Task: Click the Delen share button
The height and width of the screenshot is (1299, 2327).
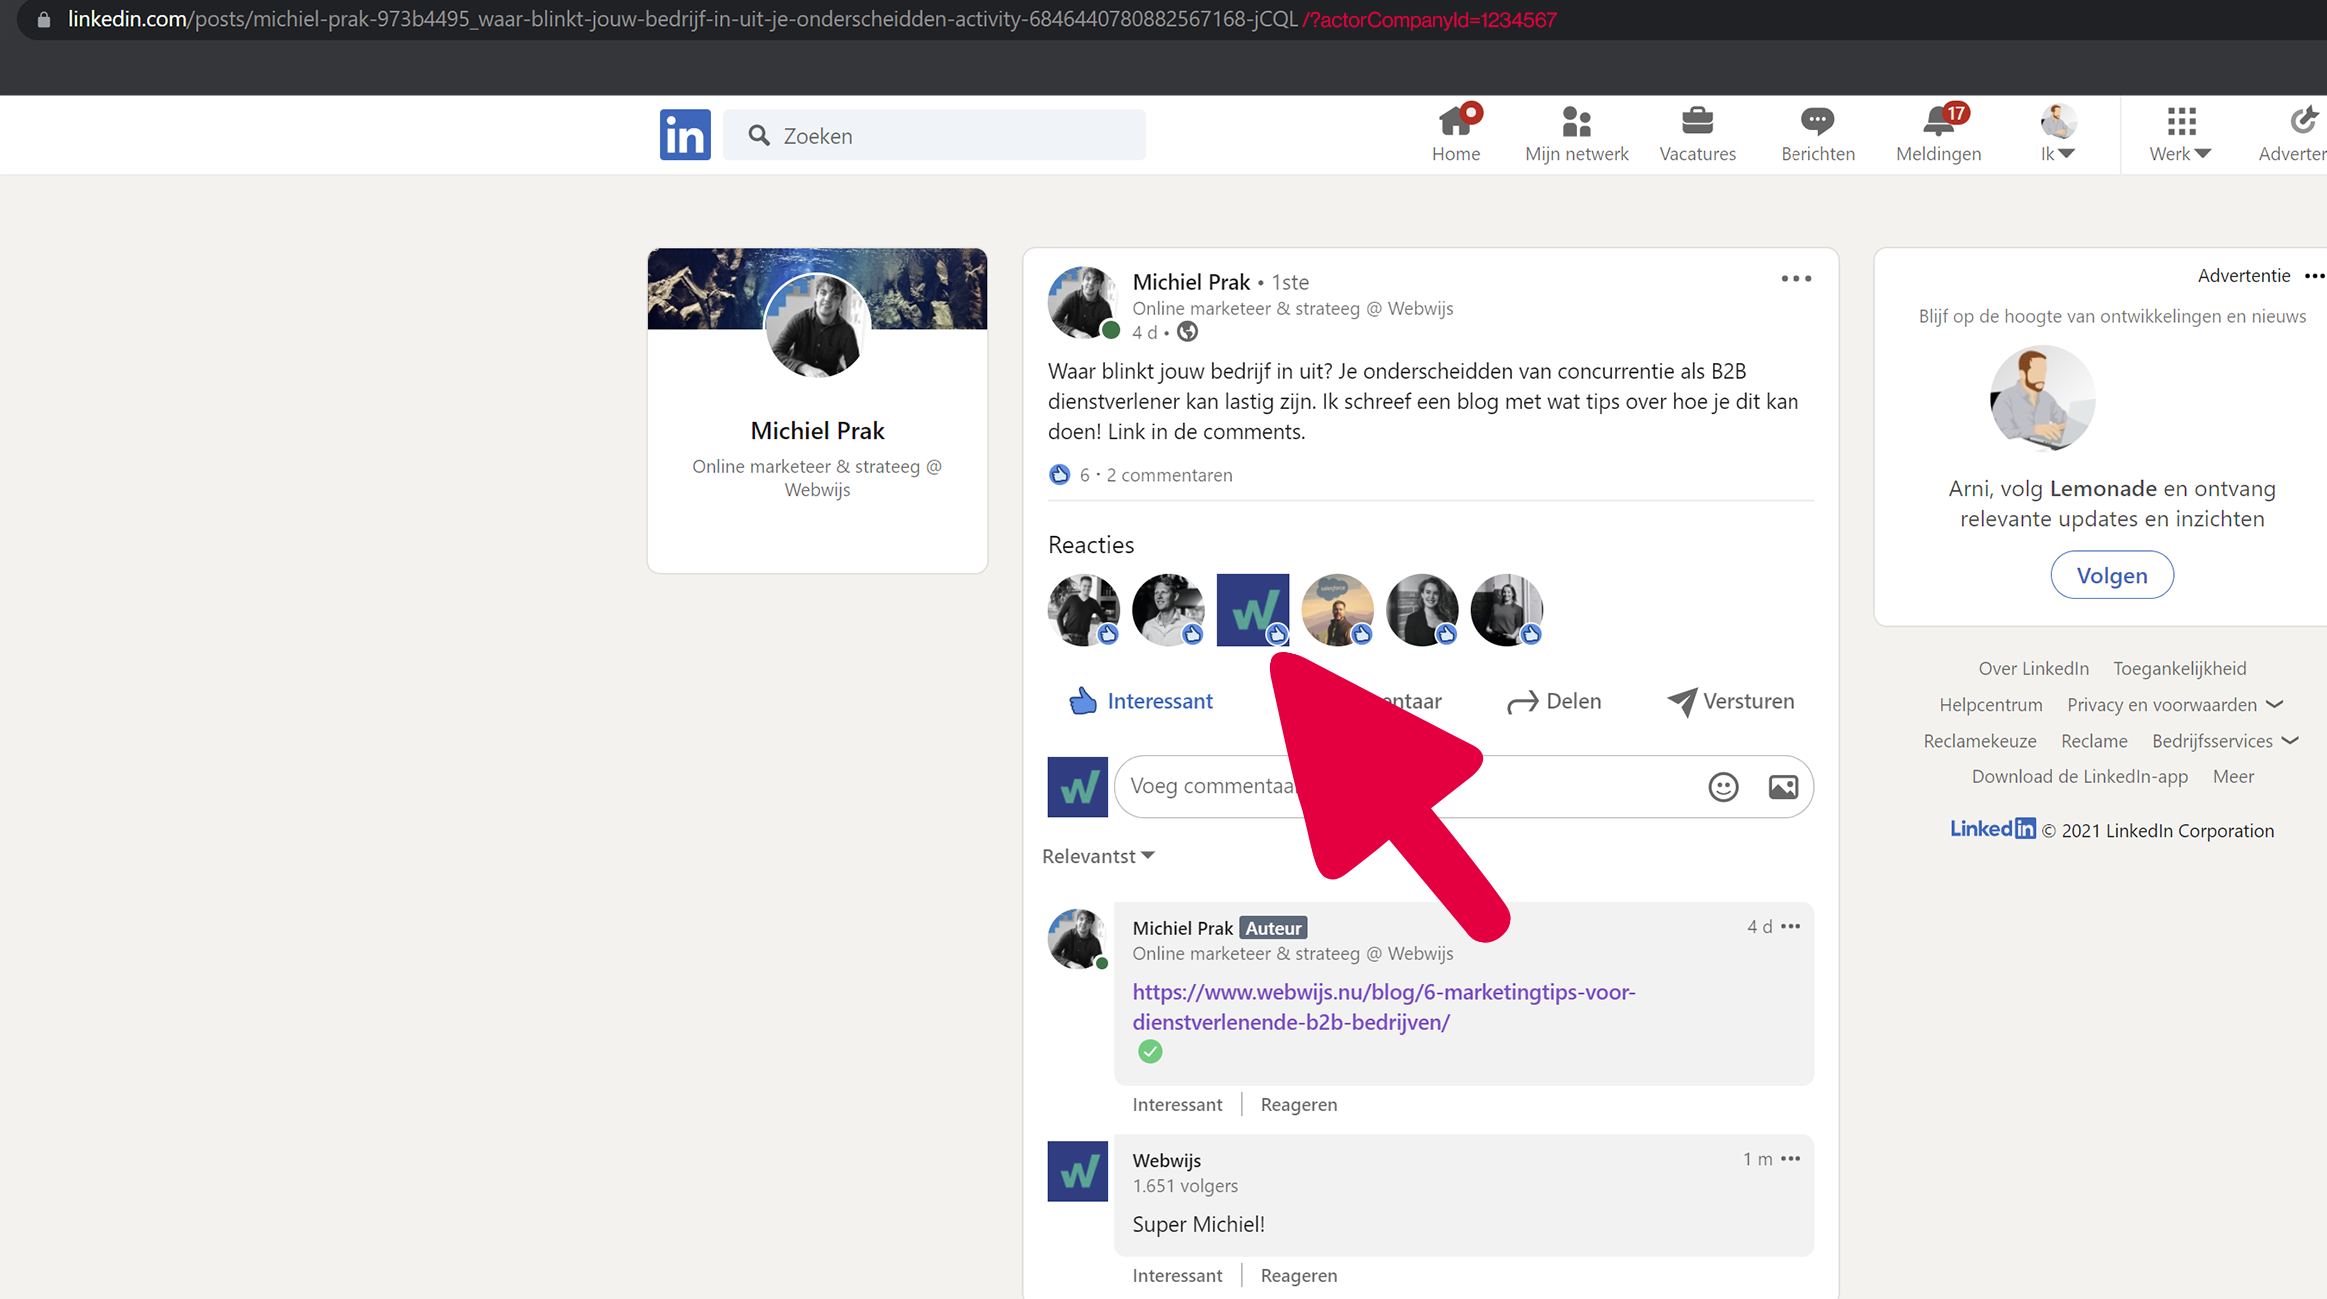Action: pyautogui.click(x=1553, y=701)
